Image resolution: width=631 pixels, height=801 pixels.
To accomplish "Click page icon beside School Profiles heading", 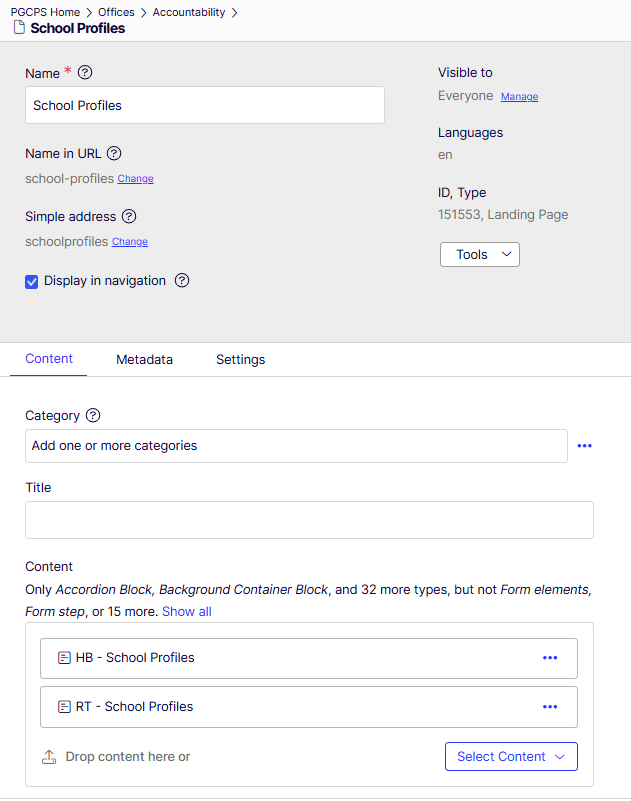I will tap(19, 27).
